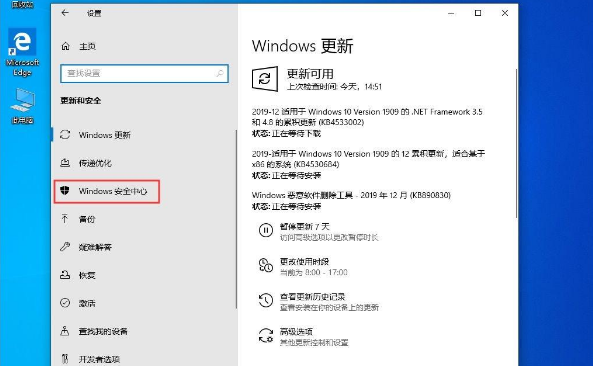This screenshot has height=366, width=593.
Task: Click the 传递优化 sidebar icon
Action: 65,163
